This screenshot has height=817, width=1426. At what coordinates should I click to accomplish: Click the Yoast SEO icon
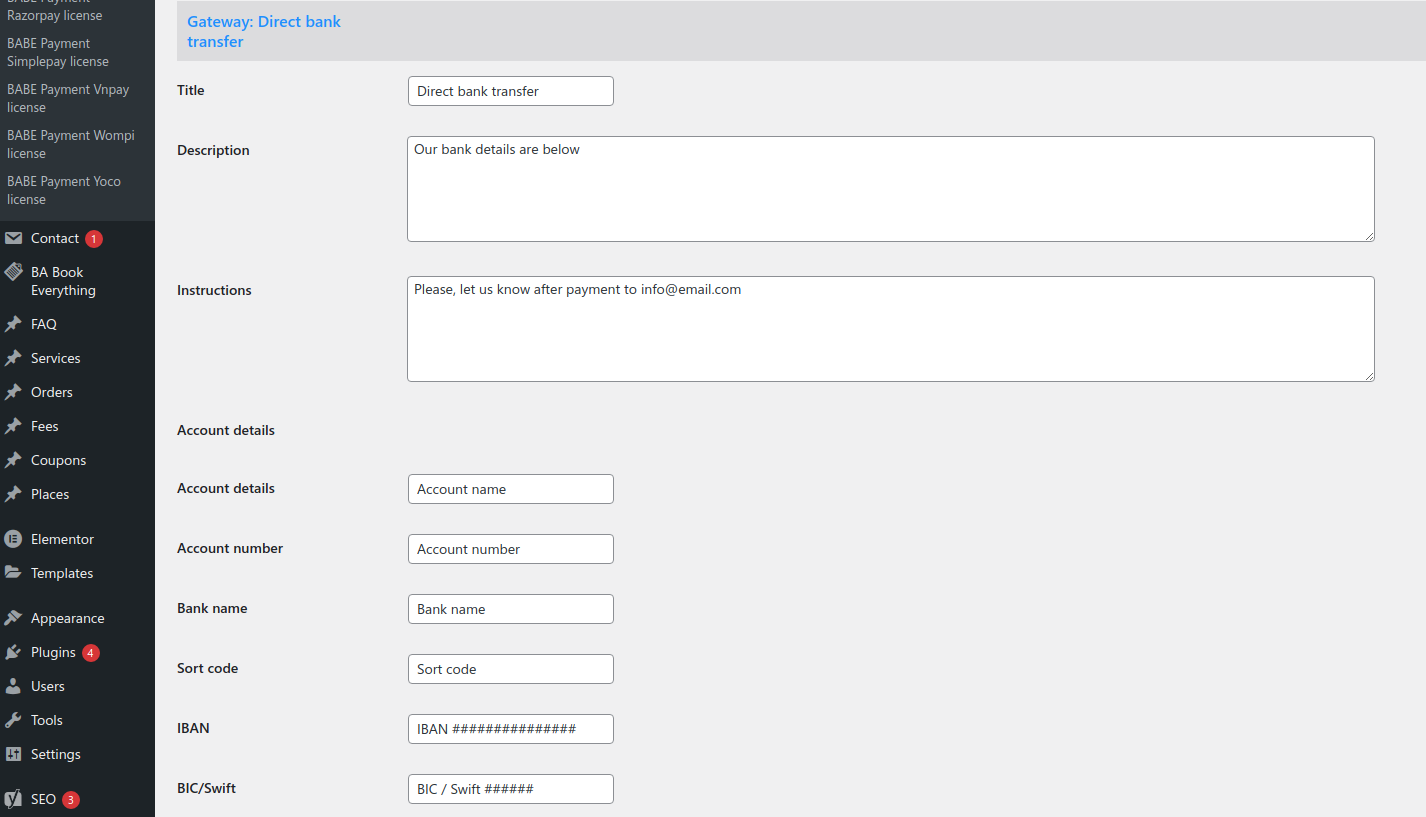pos(13,799)
